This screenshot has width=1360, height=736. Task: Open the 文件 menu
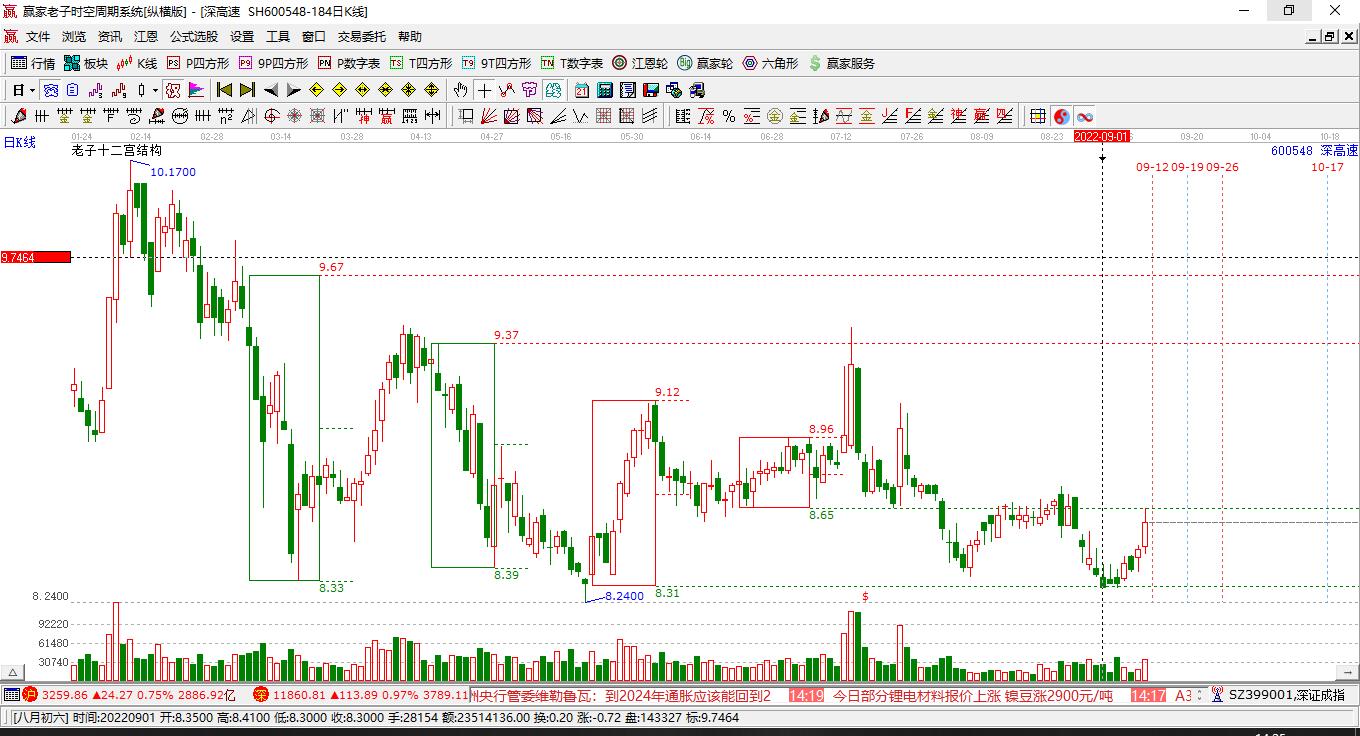click(38, 36)
